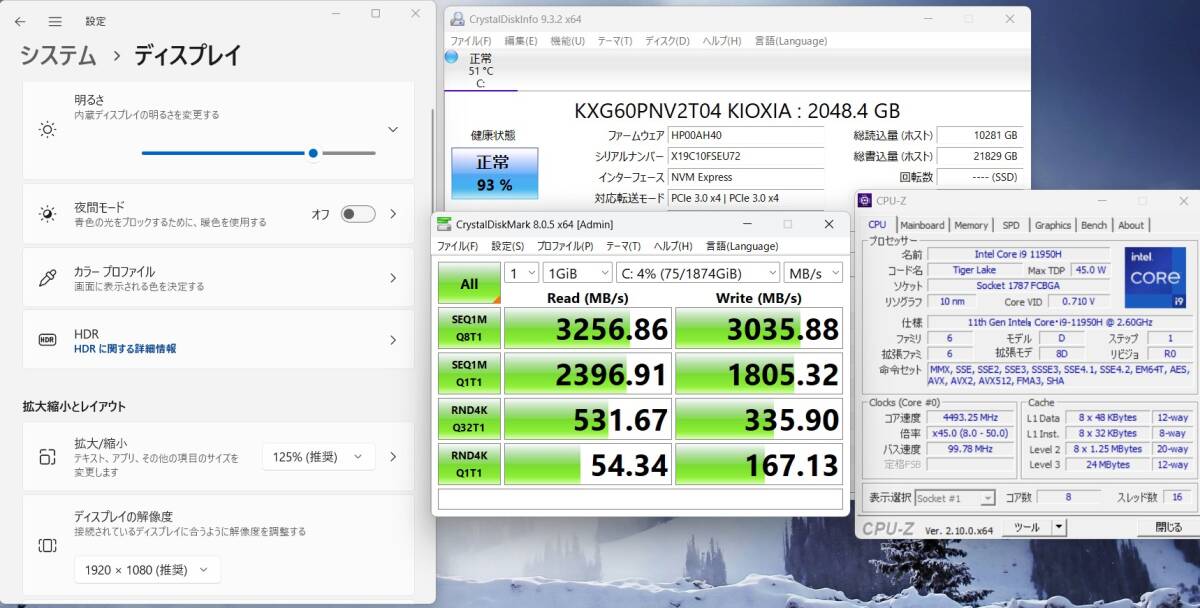Open scale settings chevron
1200x608 pixels.
click(x=393, y=457)
